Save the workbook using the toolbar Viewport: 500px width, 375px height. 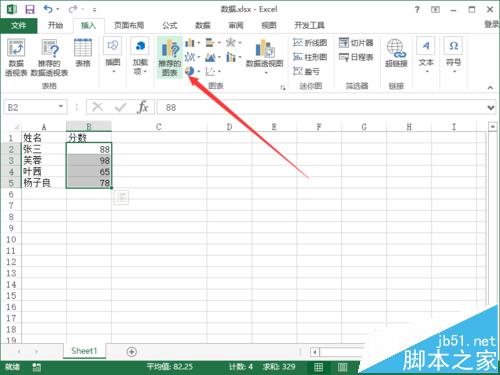pyautogui.click(x=30, y=9)
